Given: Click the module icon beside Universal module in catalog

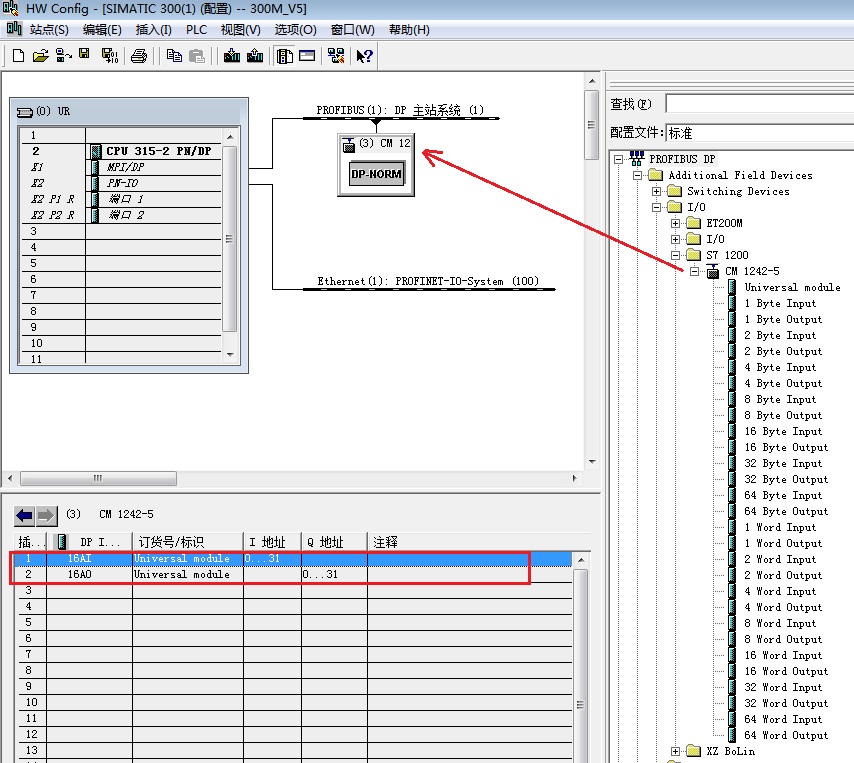Looking at the screenshot, I should point(733,287).
